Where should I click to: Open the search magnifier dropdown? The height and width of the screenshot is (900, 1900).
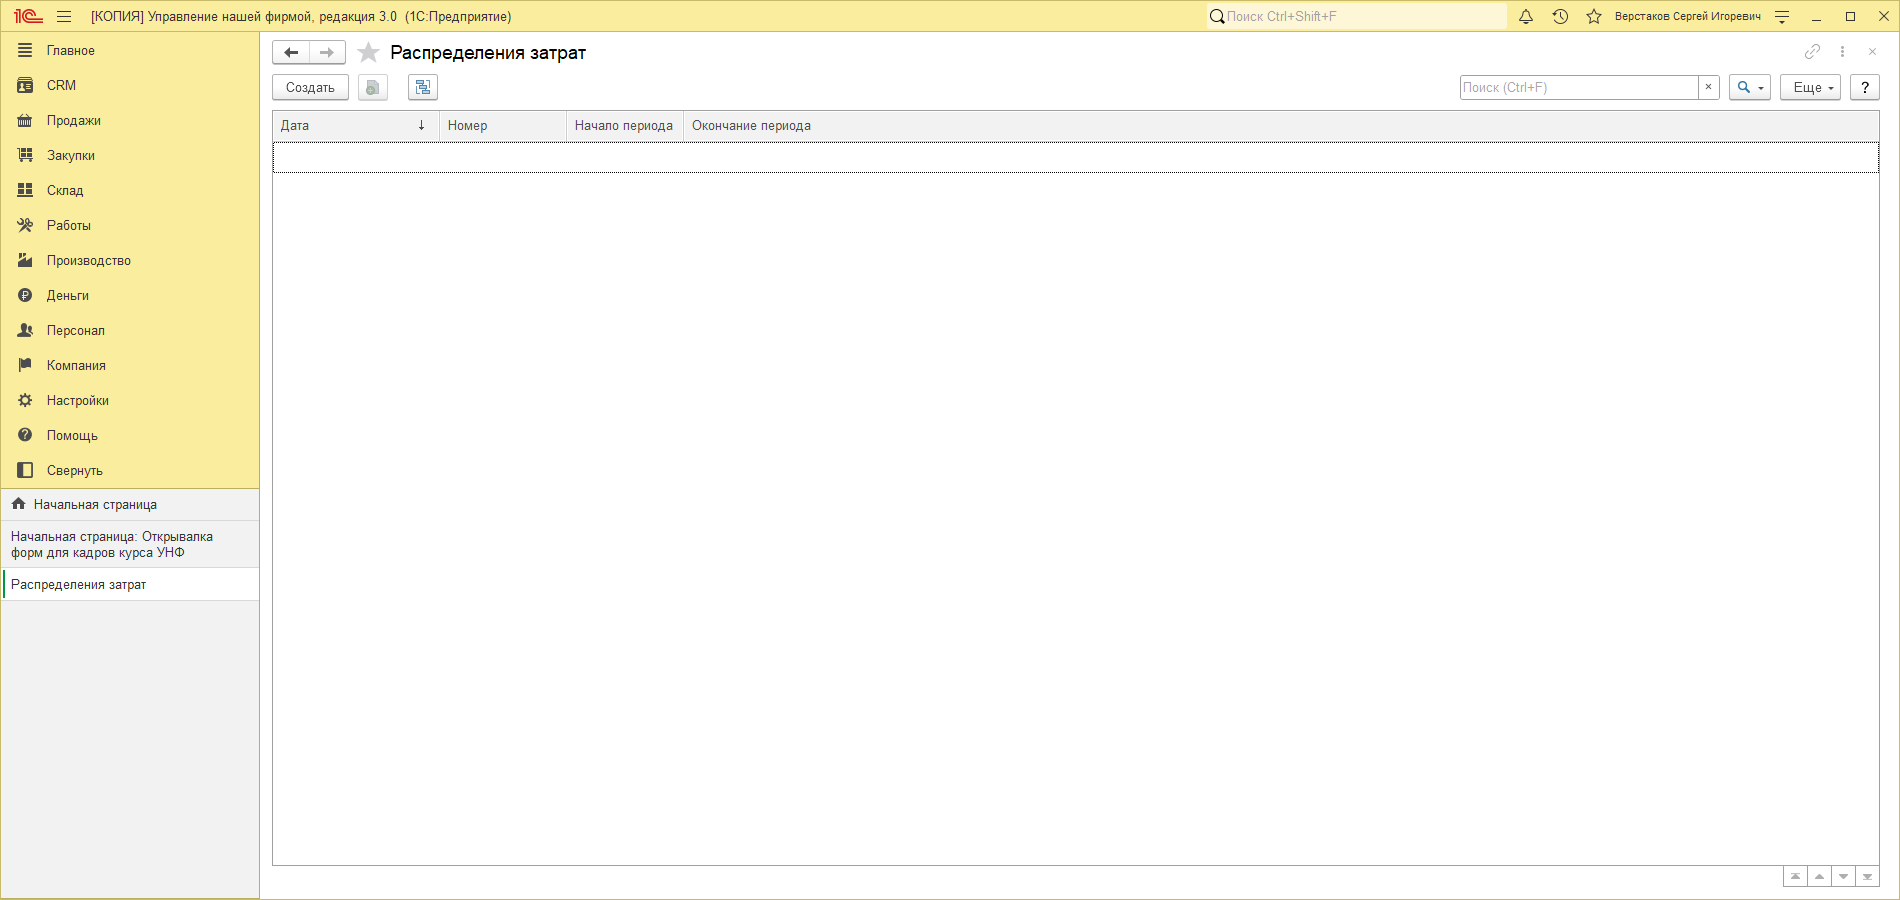click(1750, 87)
